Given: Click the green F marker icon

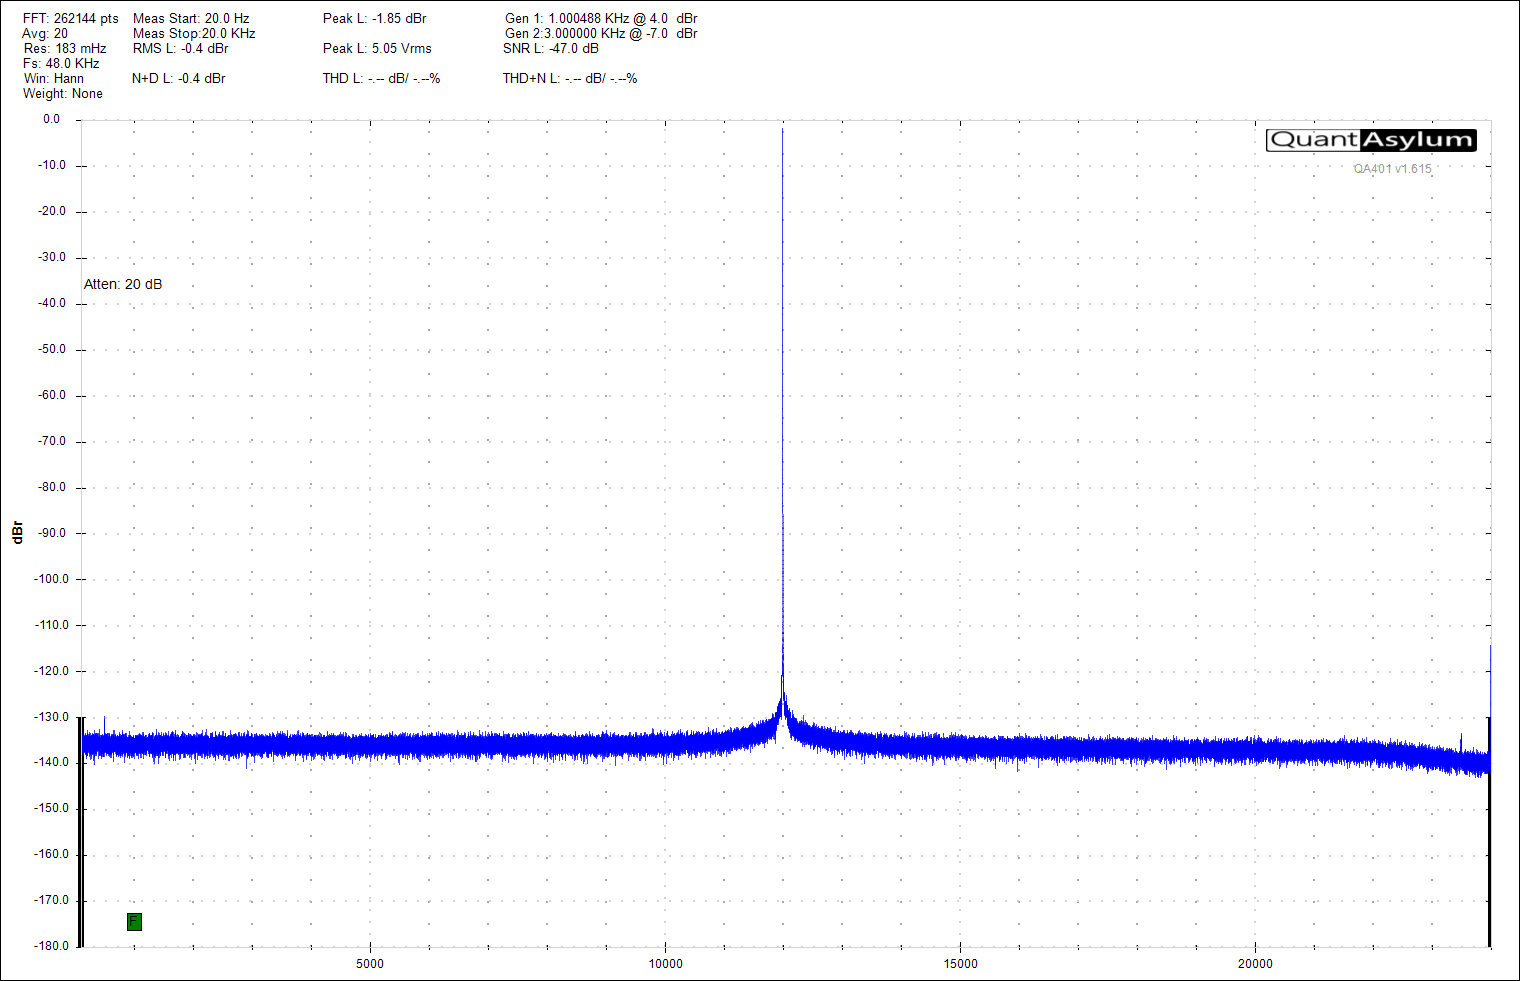Looking at the screenshot, I should pos(134,922).
